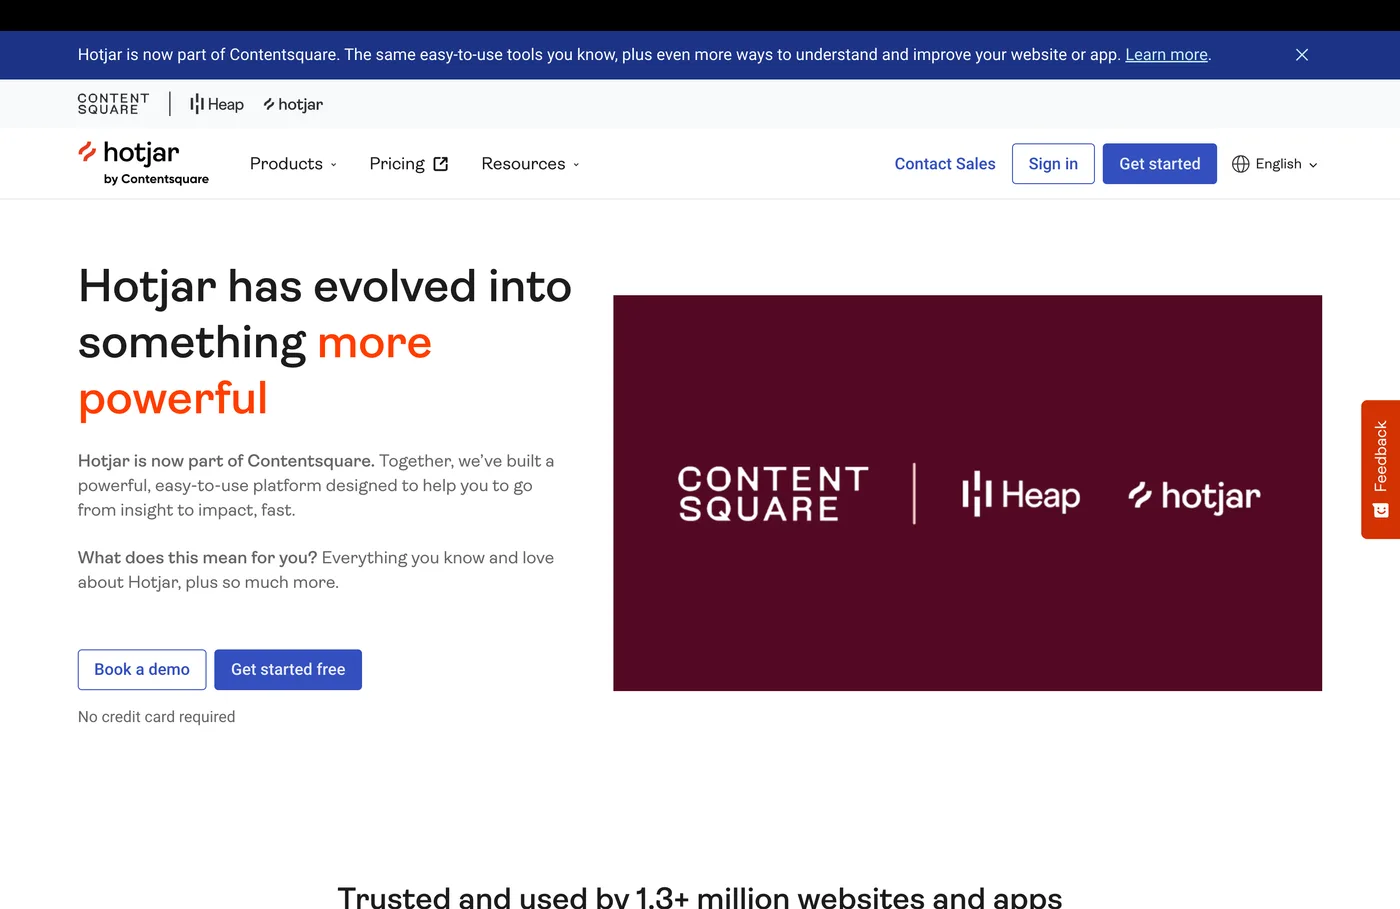Change the language using the English dropdown
The height and width of the screenshot is (909, 1400).
1278,163
